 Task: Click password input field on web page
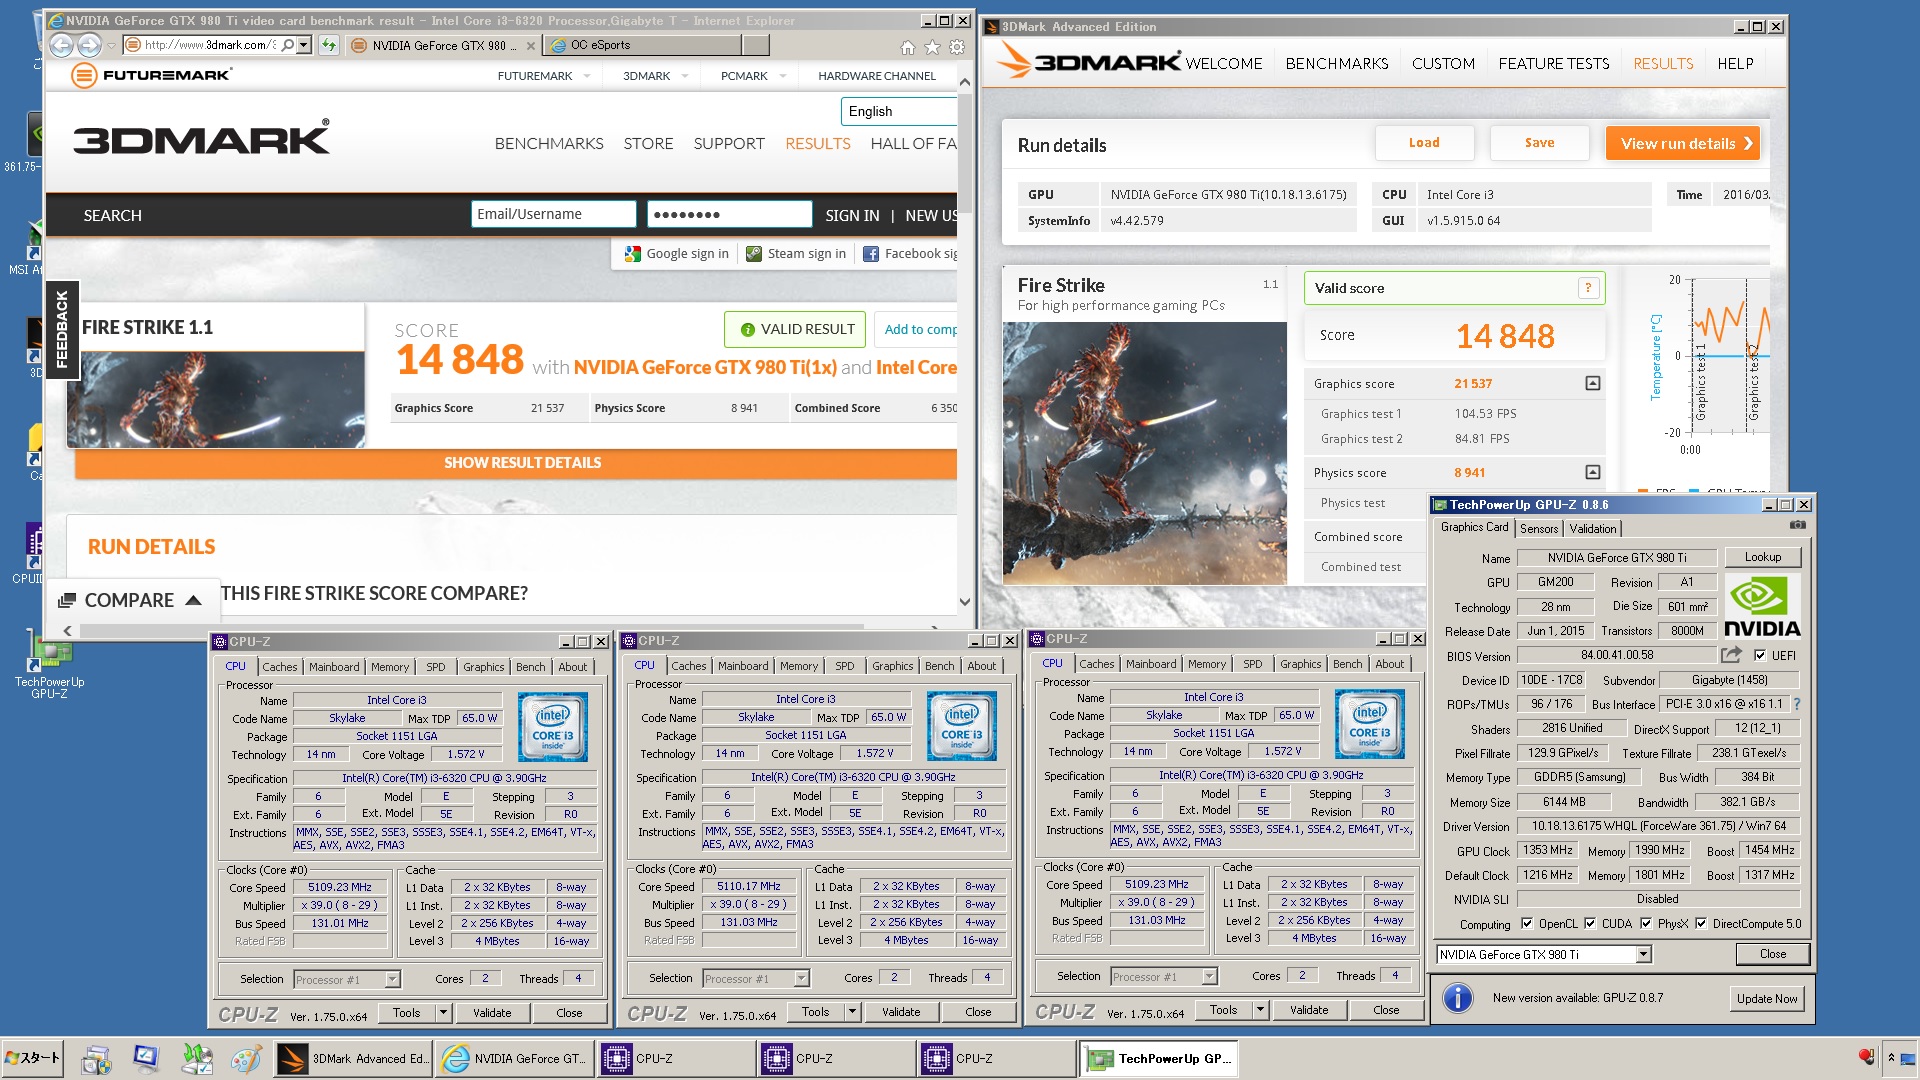[x=729, y=214]
